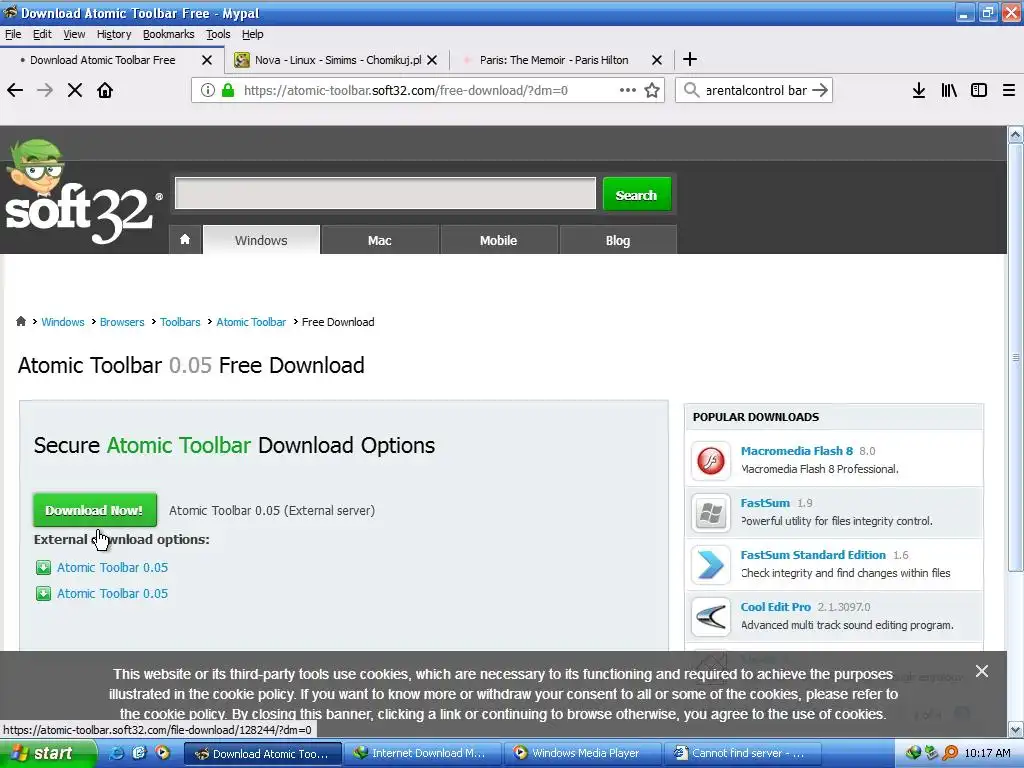Open the Help menu
The height and width of the screenshot is (768, 1024).
coord(252,34)
